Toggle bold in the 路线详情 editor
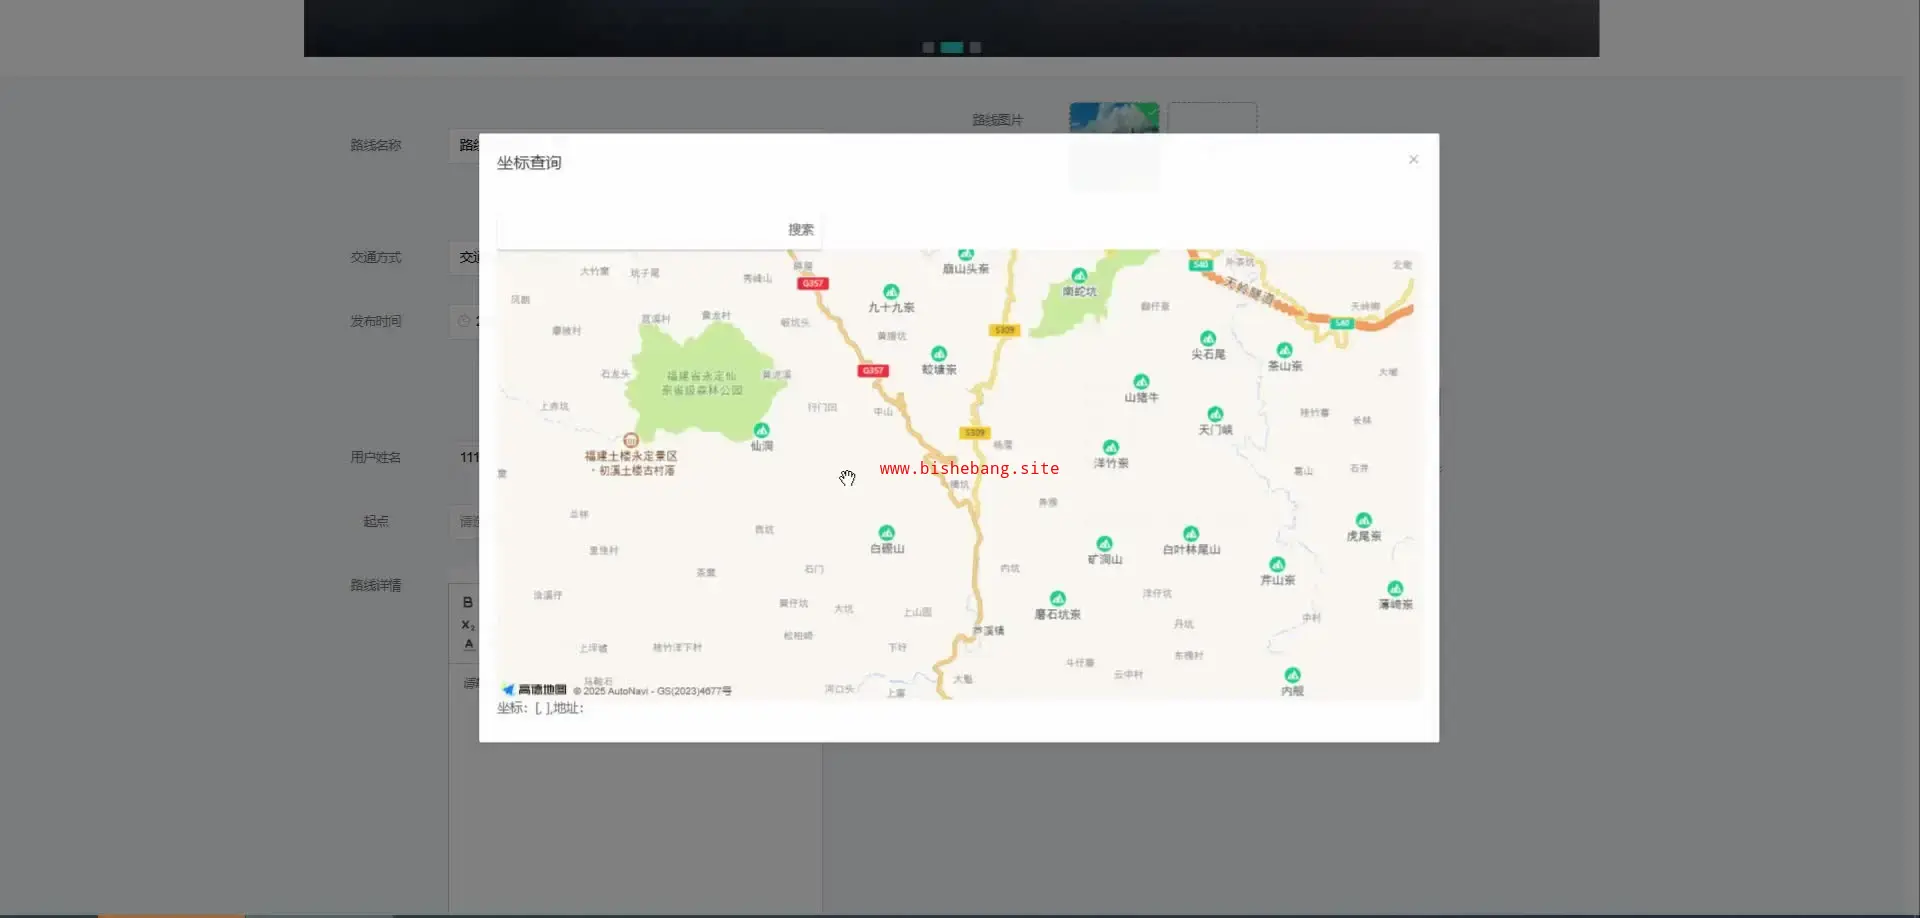 [467, 602]
